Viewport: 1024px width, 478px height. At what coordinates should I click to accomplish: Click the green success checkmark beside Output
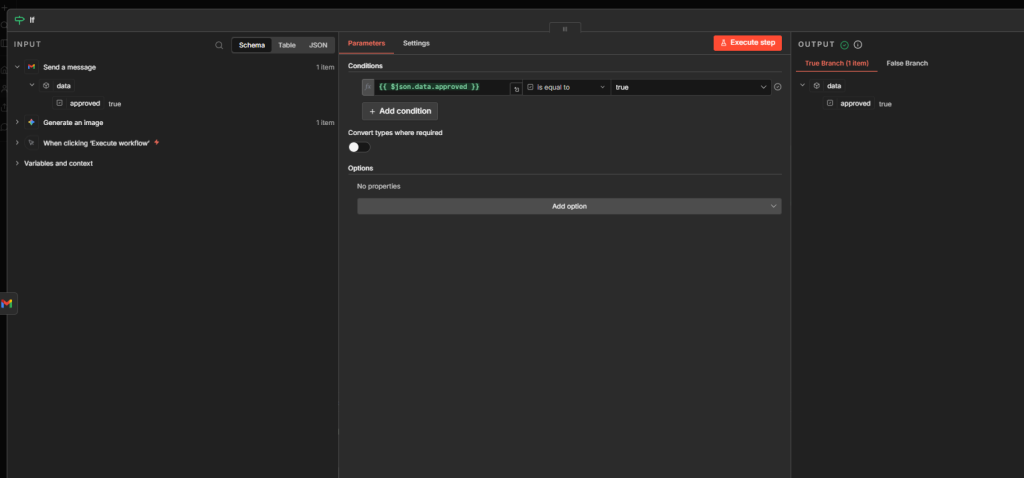[x=844, y=44]
